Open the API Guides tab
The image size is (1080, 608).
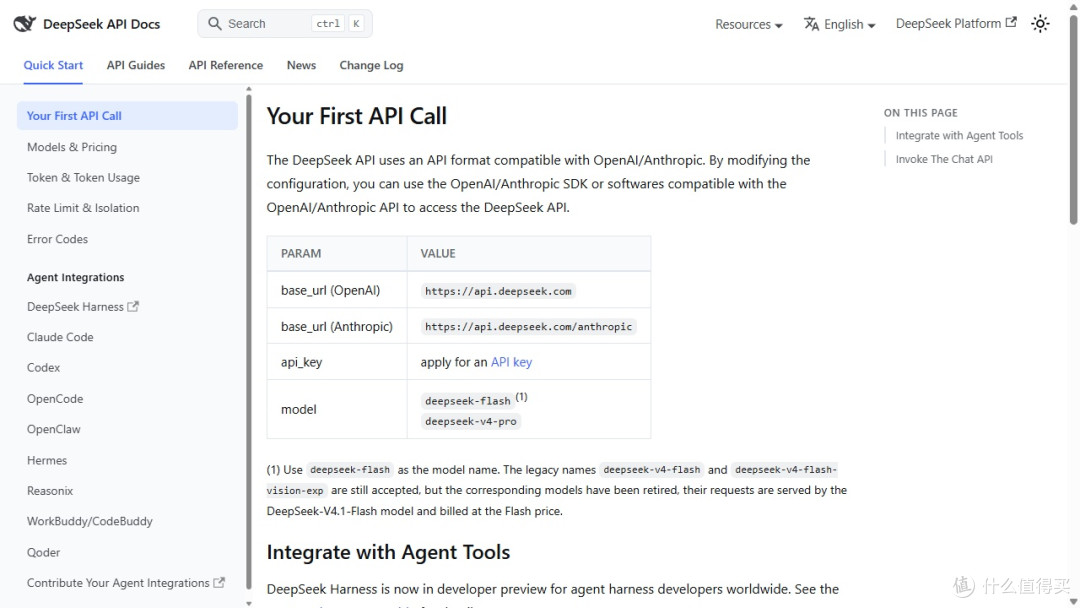click(x=136, y=65)
